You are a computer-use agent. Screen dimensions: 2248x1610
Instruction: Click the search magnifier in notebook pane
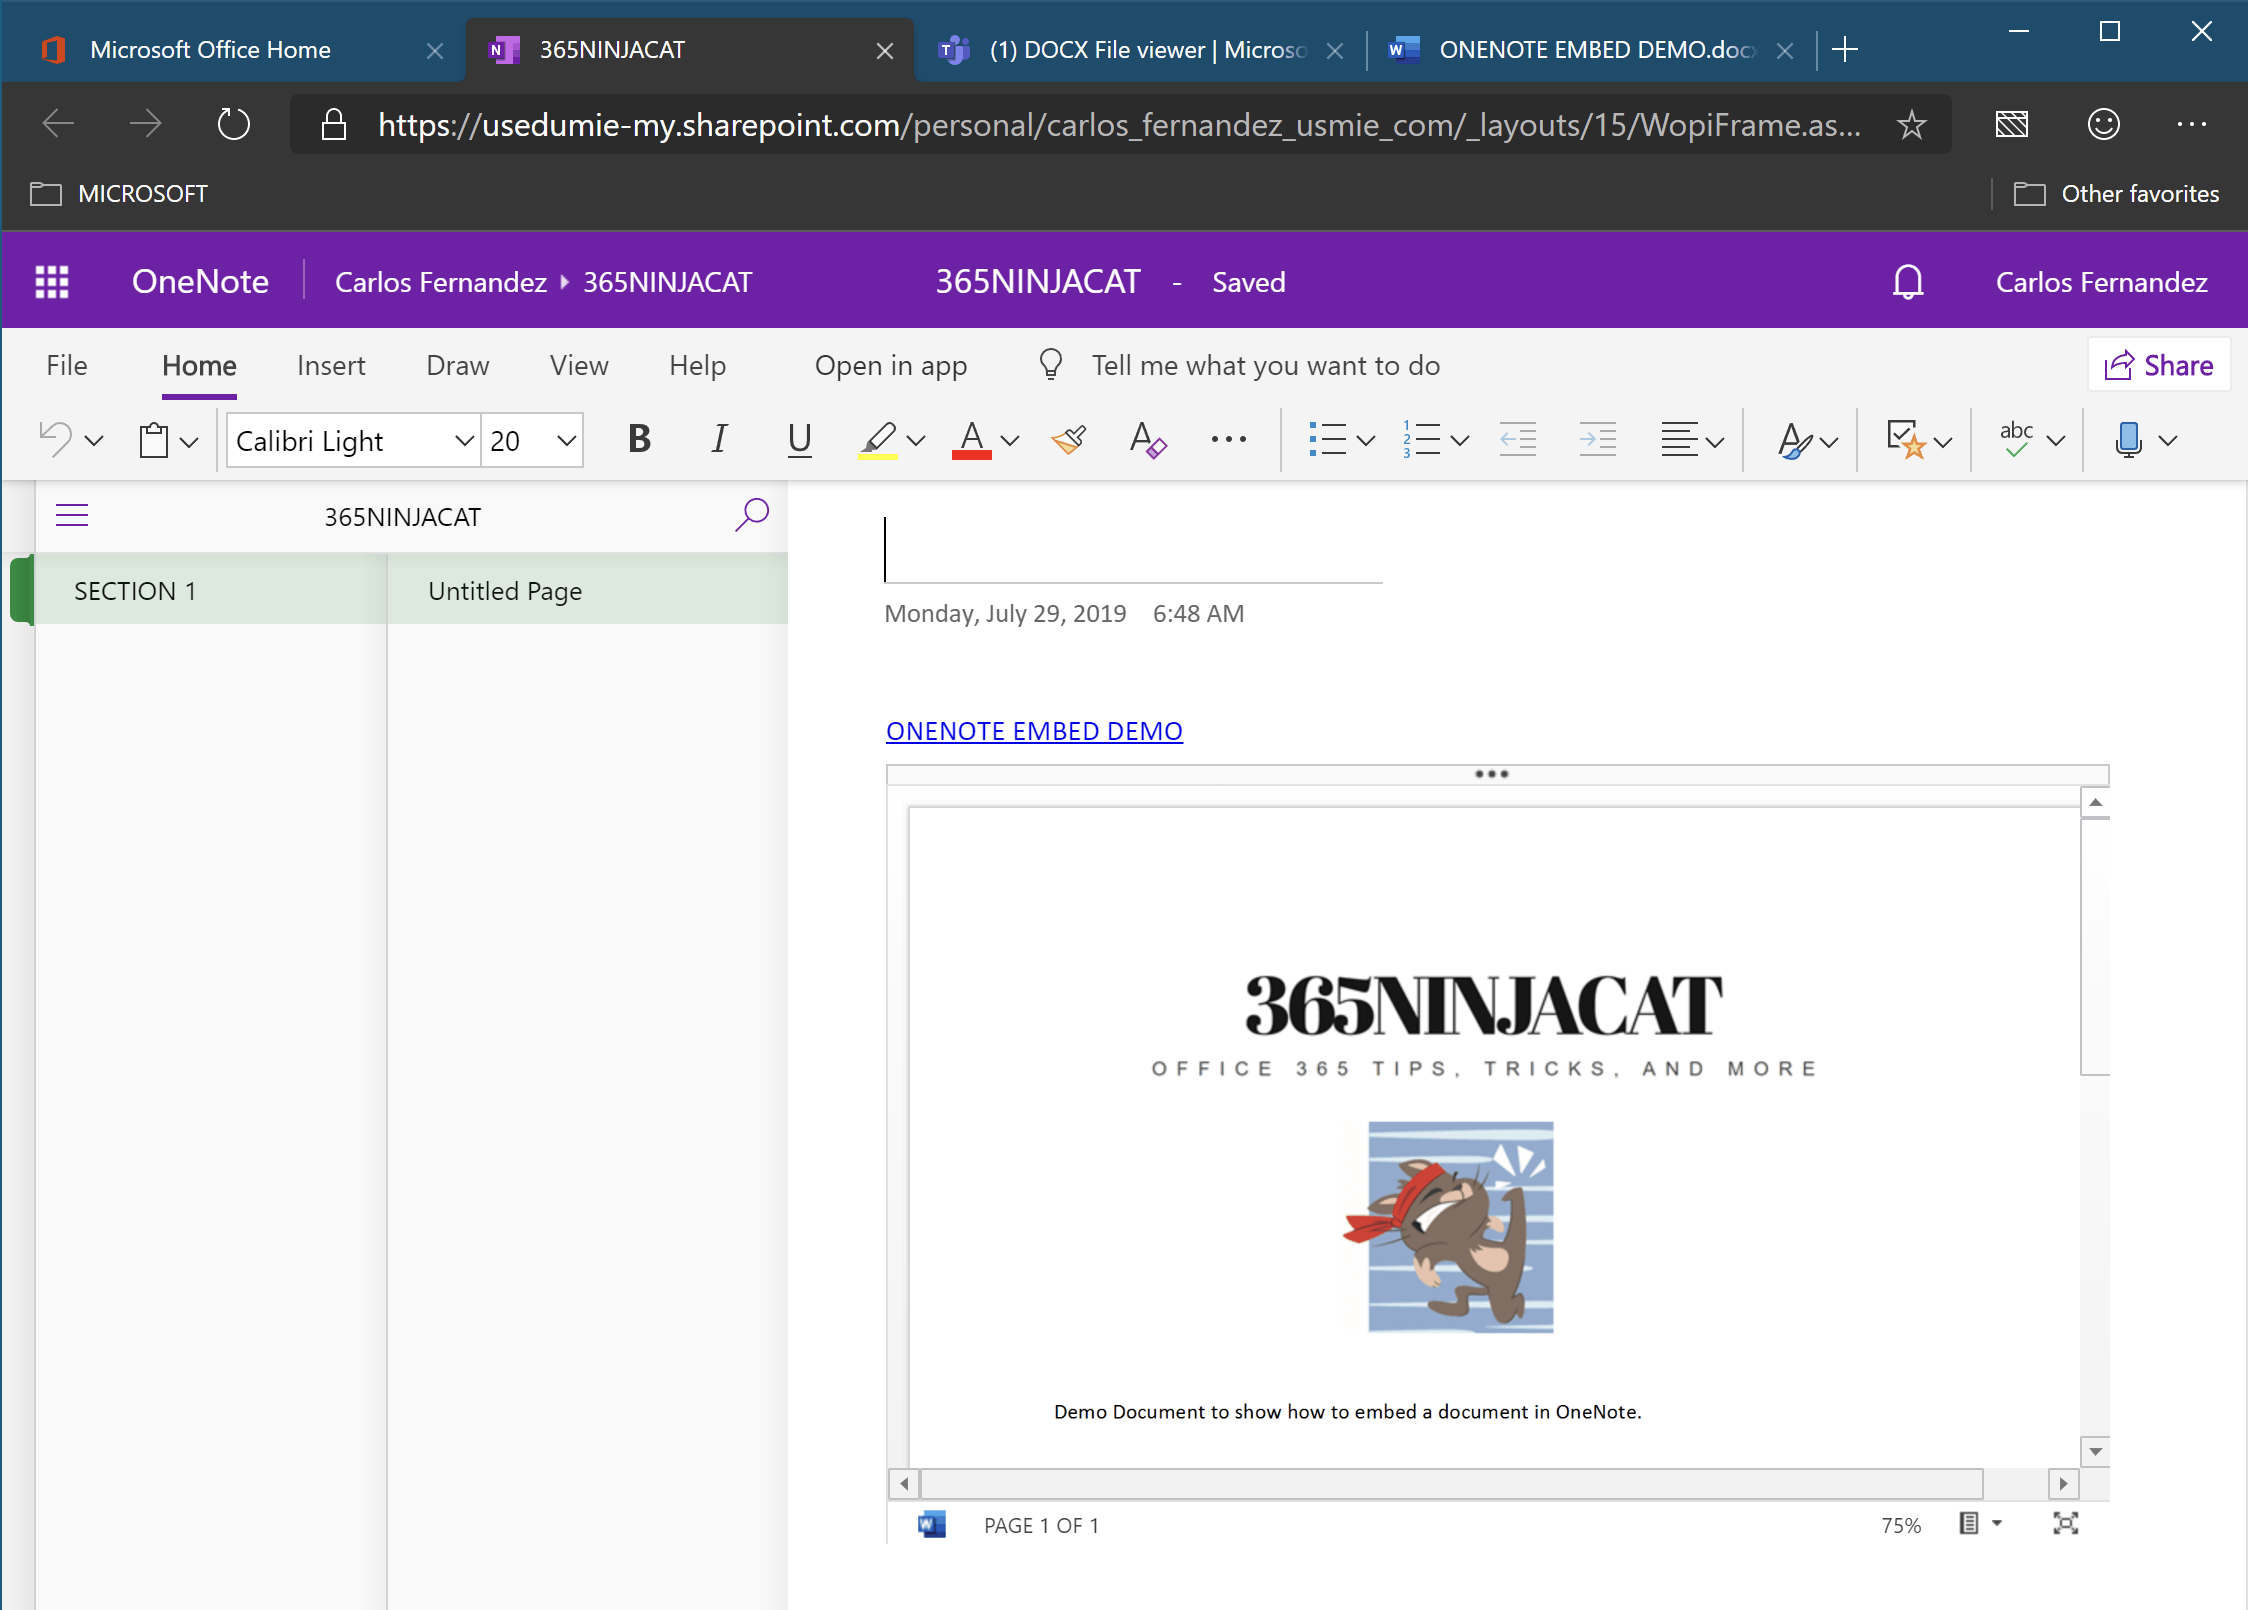pyautogui.click(x=752, y=515)
